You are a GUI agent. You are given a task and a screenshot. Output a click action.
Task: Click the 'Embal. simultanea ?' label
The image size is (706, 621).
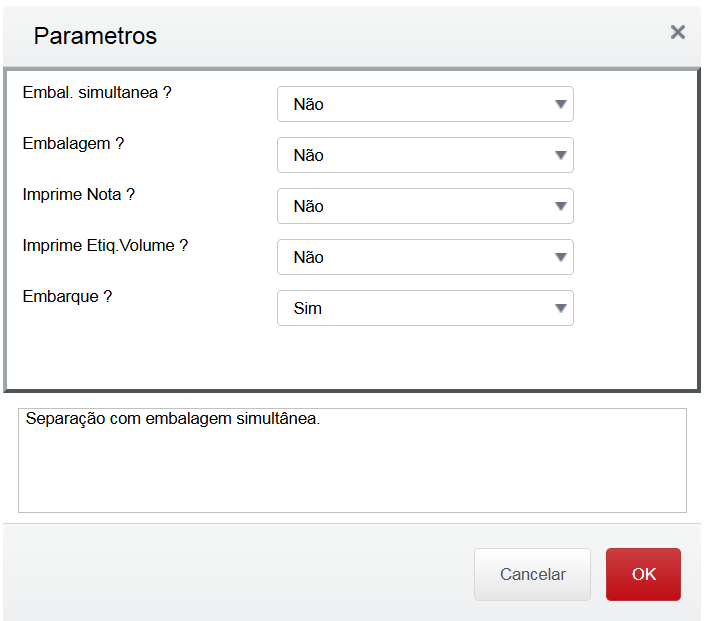(x=97, y=92)
